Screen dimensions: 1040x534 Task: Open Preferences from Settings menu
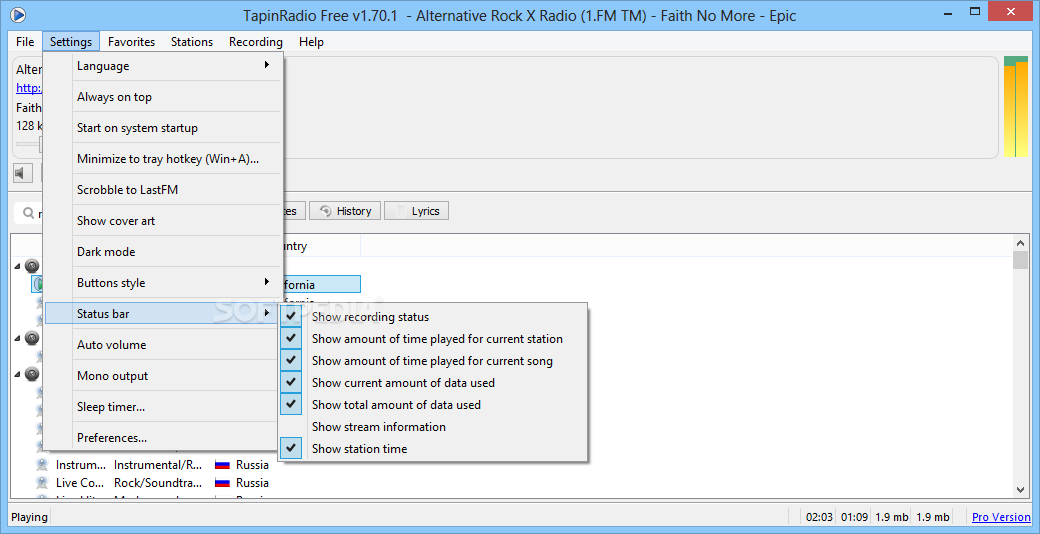[x=163, y=438]
